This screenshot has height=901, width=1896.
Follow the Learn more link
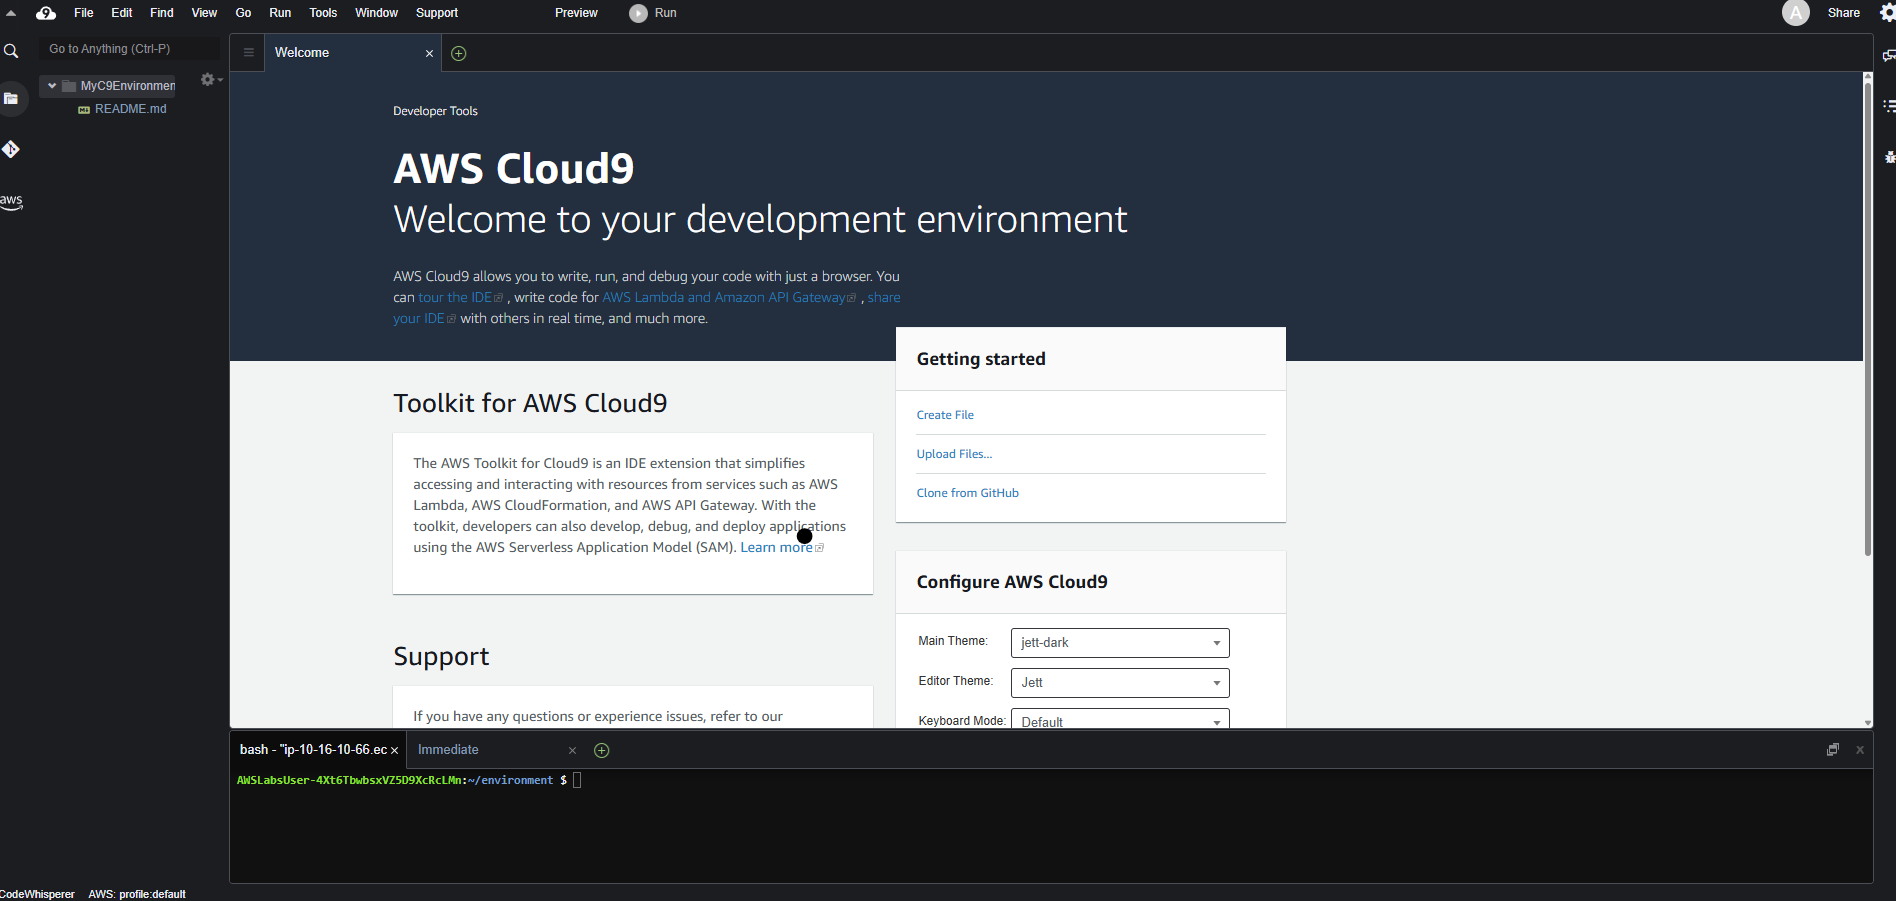[x=776, y=548]
